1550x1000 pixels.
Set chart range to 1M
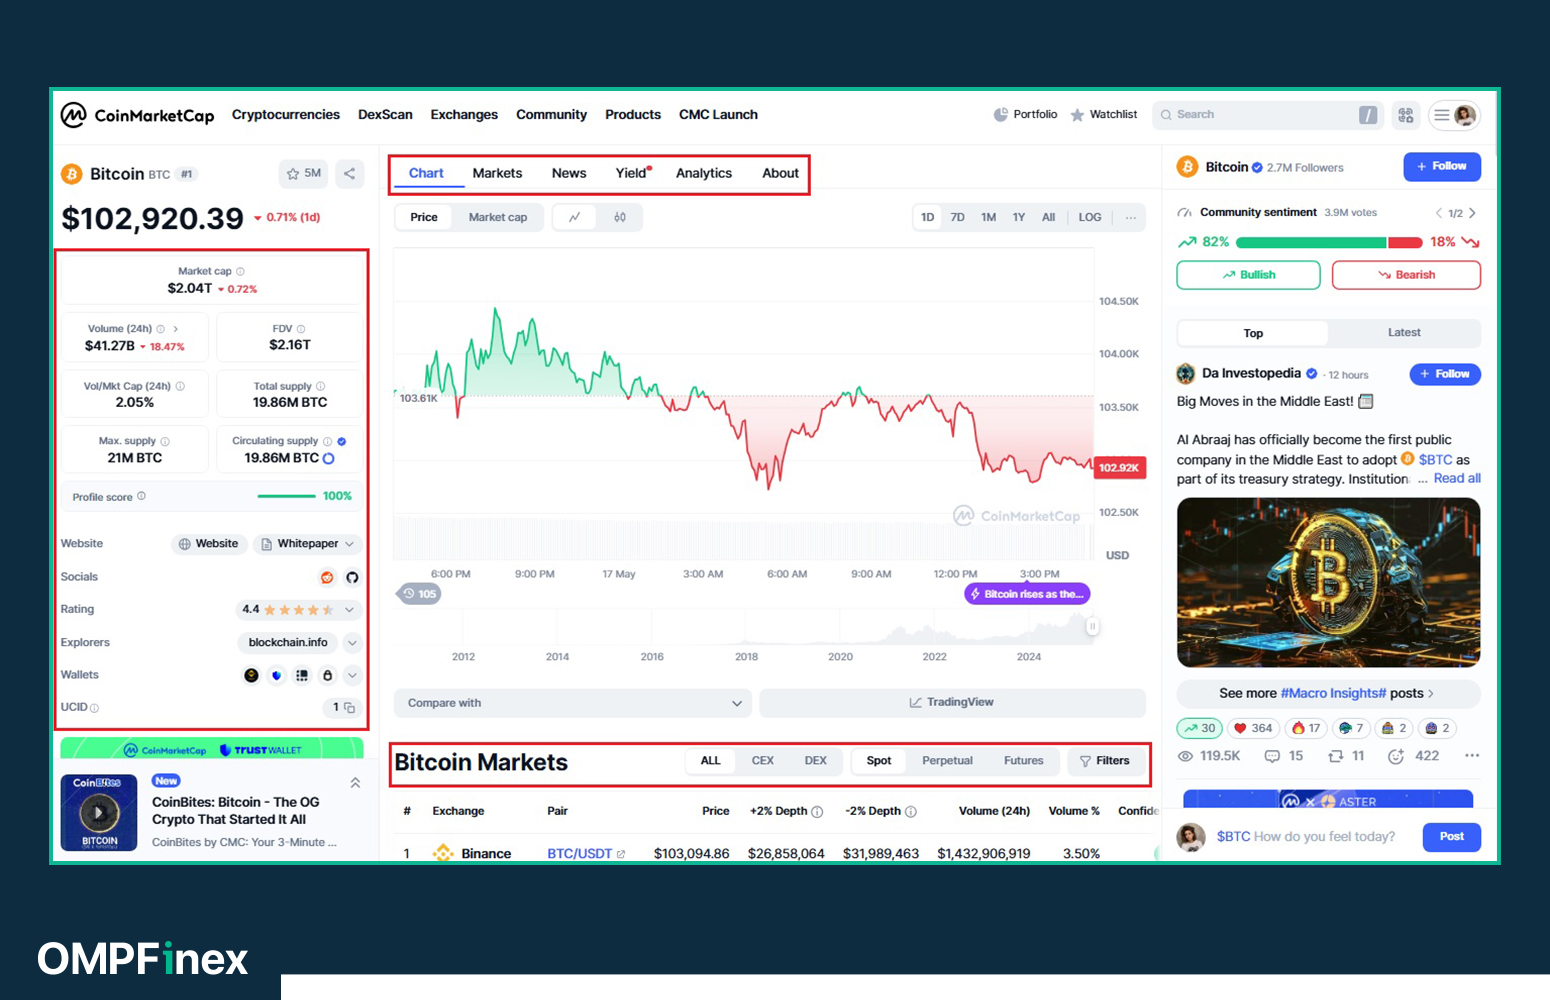click(989, 217)
